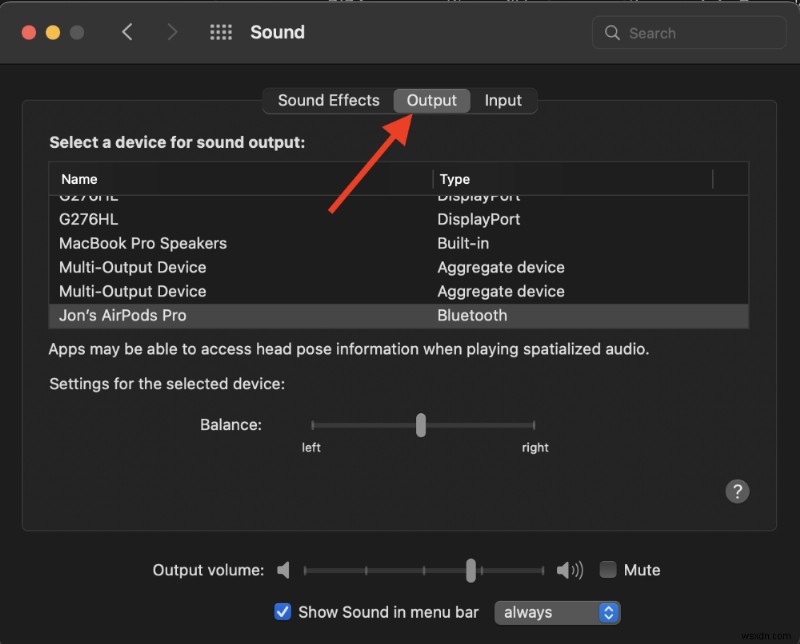This screenshot has height=644, width=800.
Task: Uncheck Show Sound in menu bar
Action: pos(283,611)
